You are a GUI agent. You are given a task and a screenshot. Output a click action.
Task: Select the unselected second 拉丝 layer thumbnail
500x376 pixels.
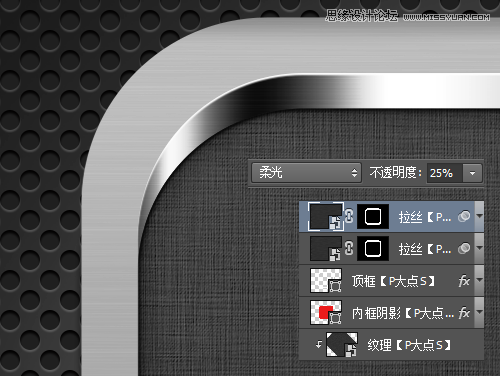[x=326, y=248]
